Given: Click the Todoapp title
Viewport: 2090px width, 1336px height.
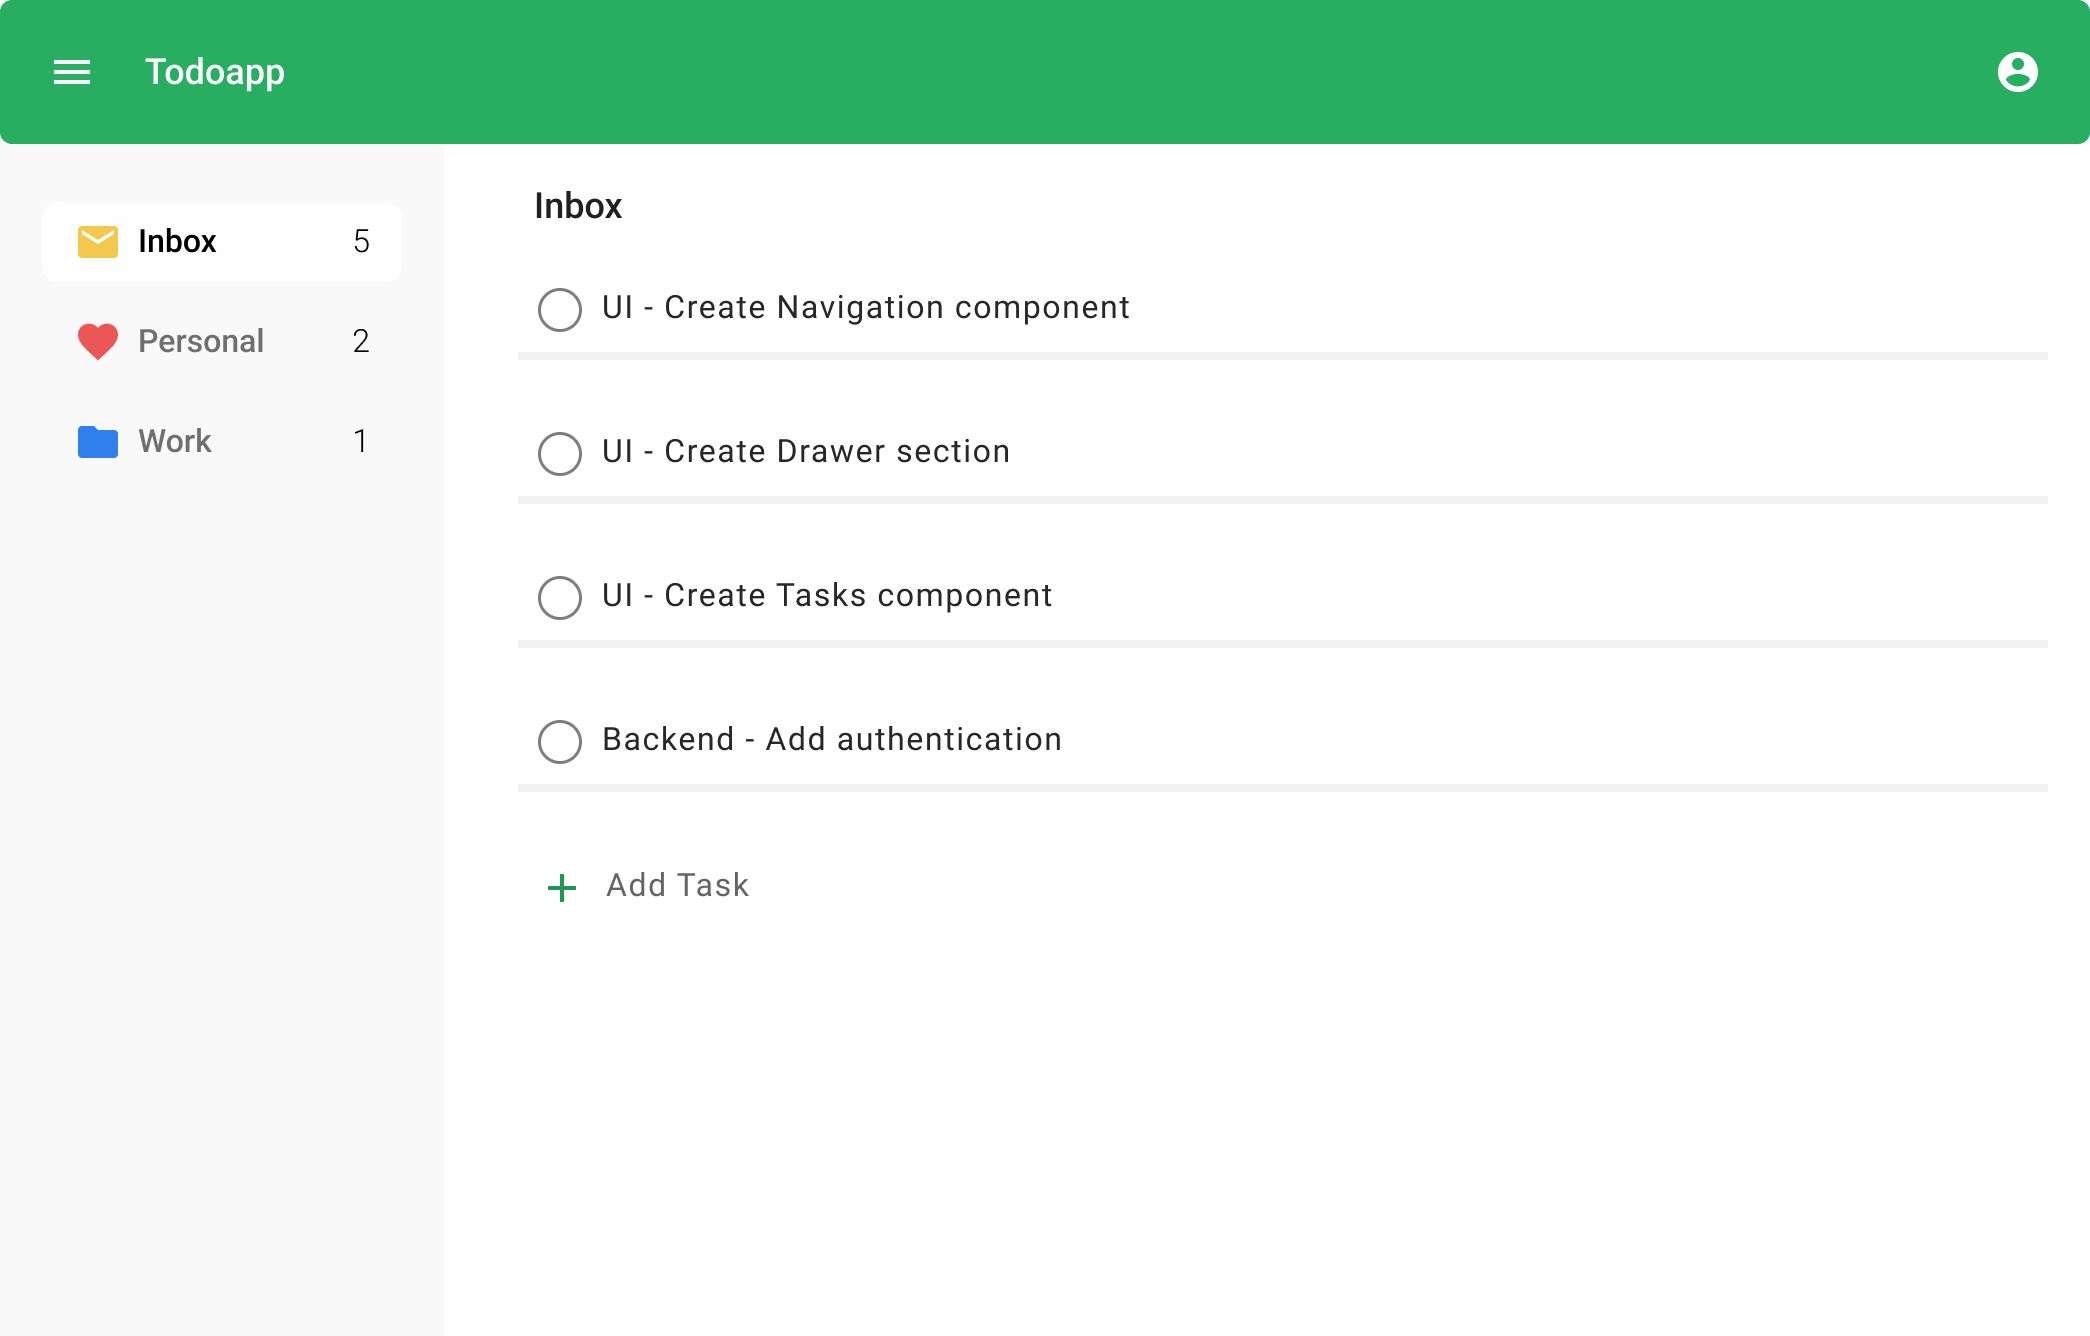Looking at the screenshot, I should [x=215, y=72].
